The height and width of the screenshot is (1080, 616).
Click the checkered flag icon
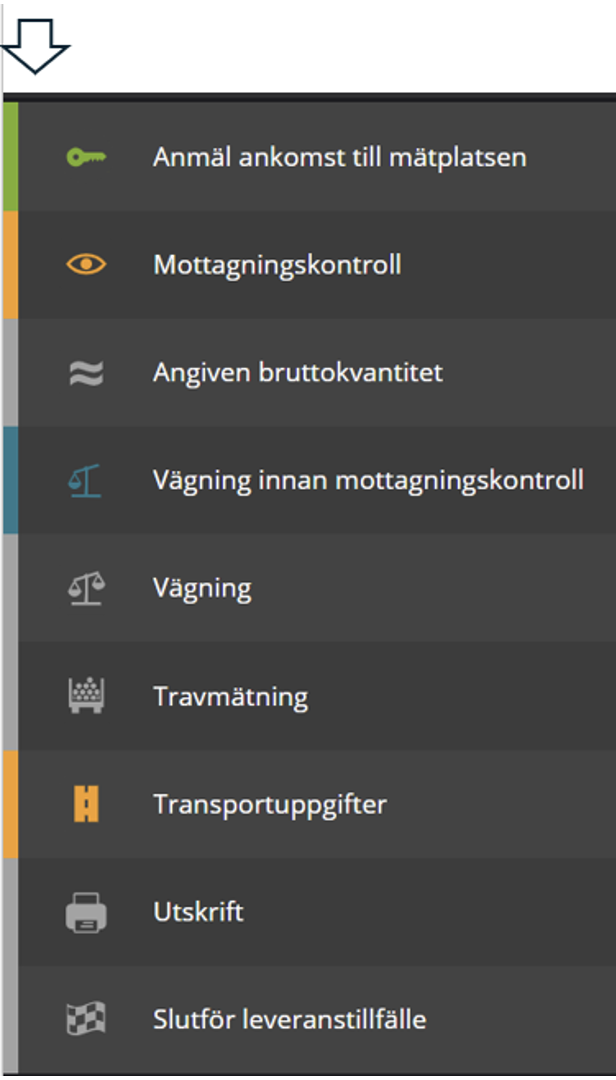click(86, 1019)
